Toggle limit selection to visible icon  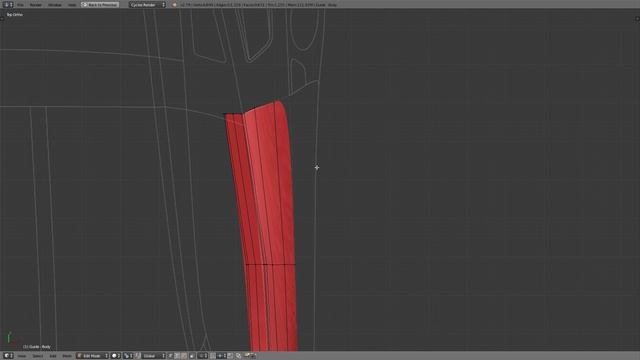pyautogui.click(x=192, y=356)
